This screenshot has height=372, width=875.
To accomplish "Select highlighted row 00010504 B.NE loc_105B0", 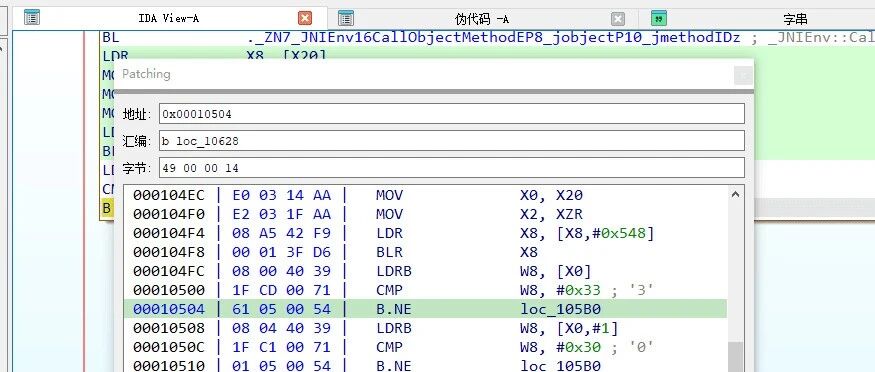I will click(x=425, y=309).
